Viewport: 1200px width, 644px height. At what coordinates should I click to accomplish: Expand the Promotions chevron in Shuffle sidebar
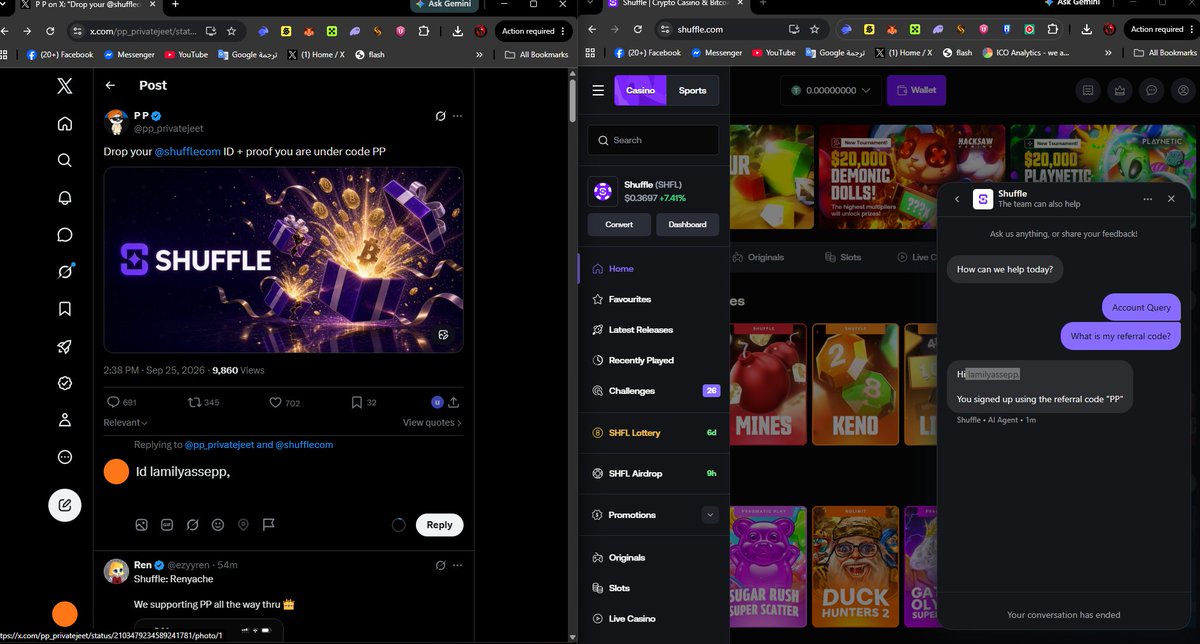point(710,515)
